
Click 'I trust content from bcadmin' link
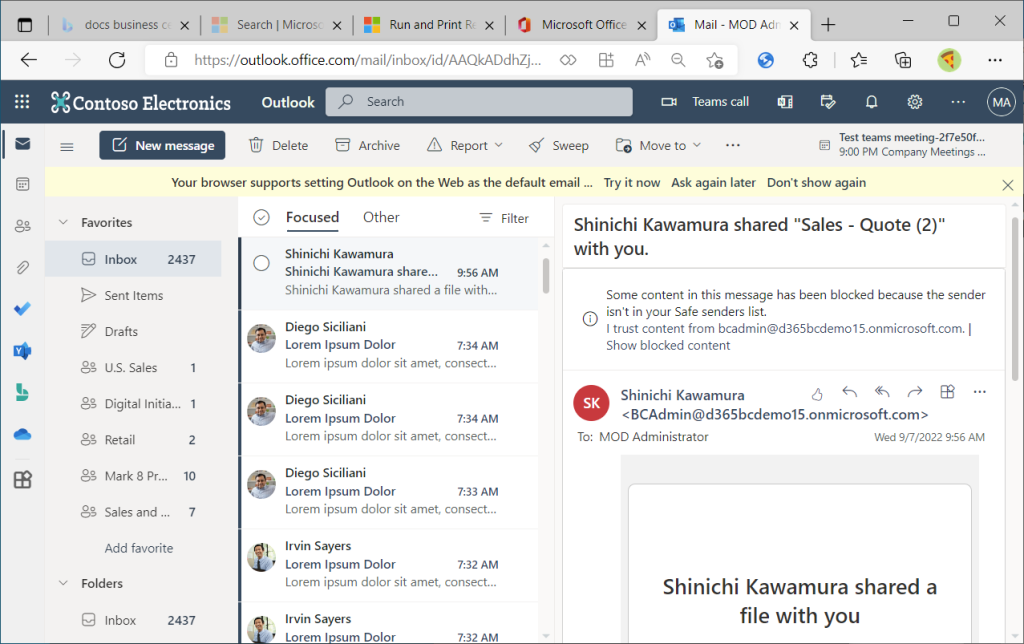tap(785, 329)
